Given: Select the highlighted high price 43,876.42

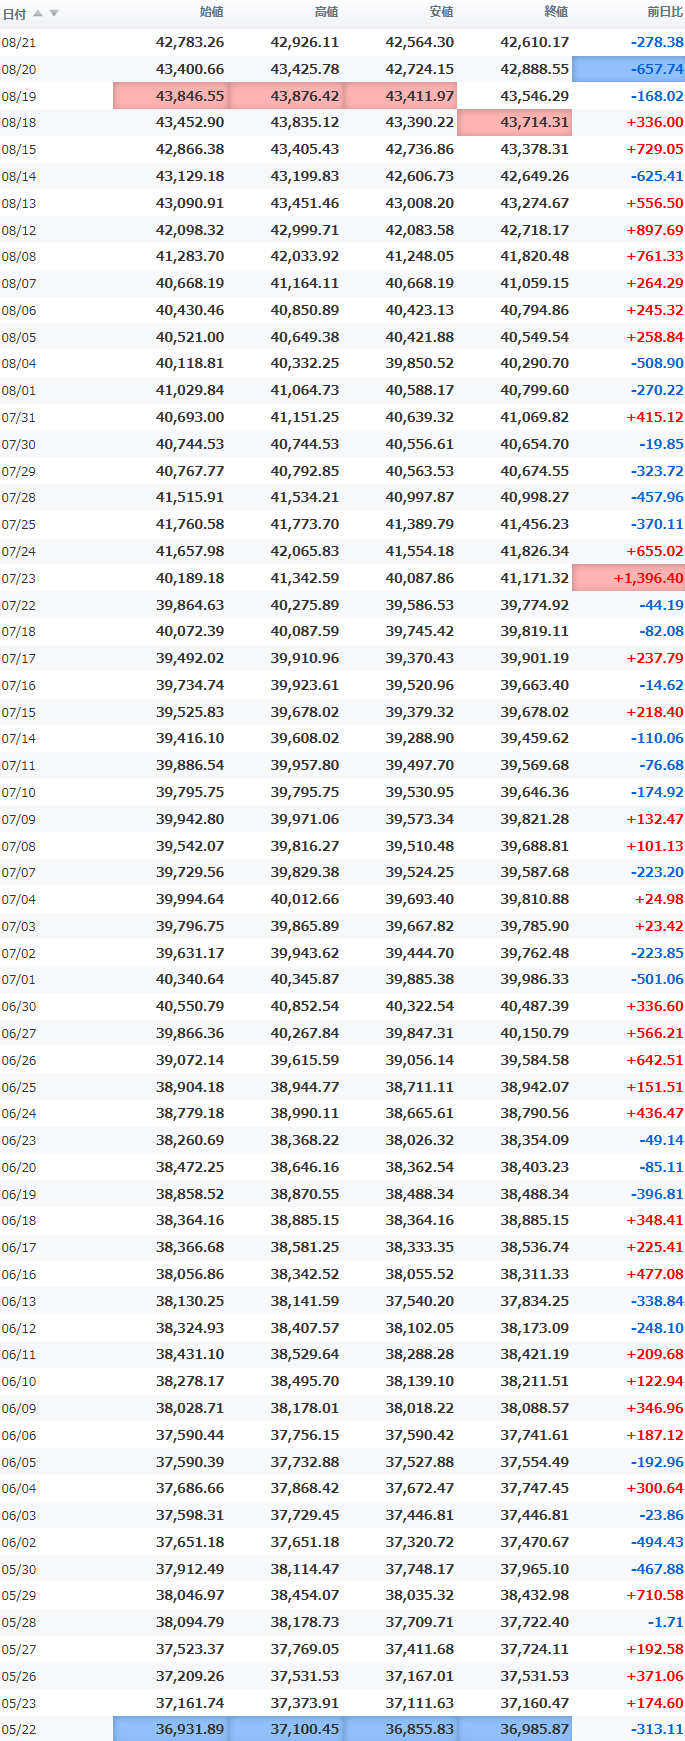Looking at the screenshot, I should (x=285, y=96).
